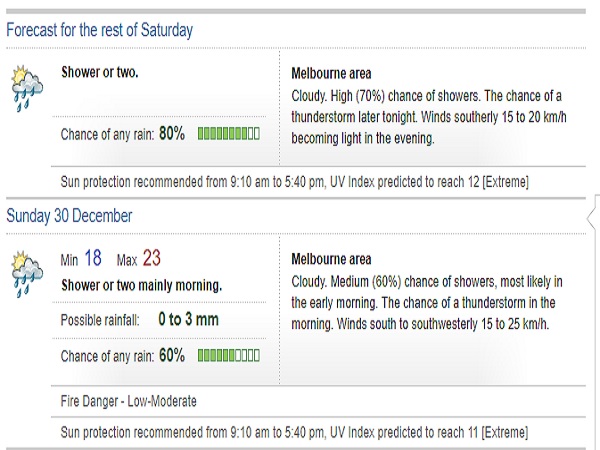Click the Min 18 temperature value
This screenshot has height=450, width=600.
coord(92,259)
